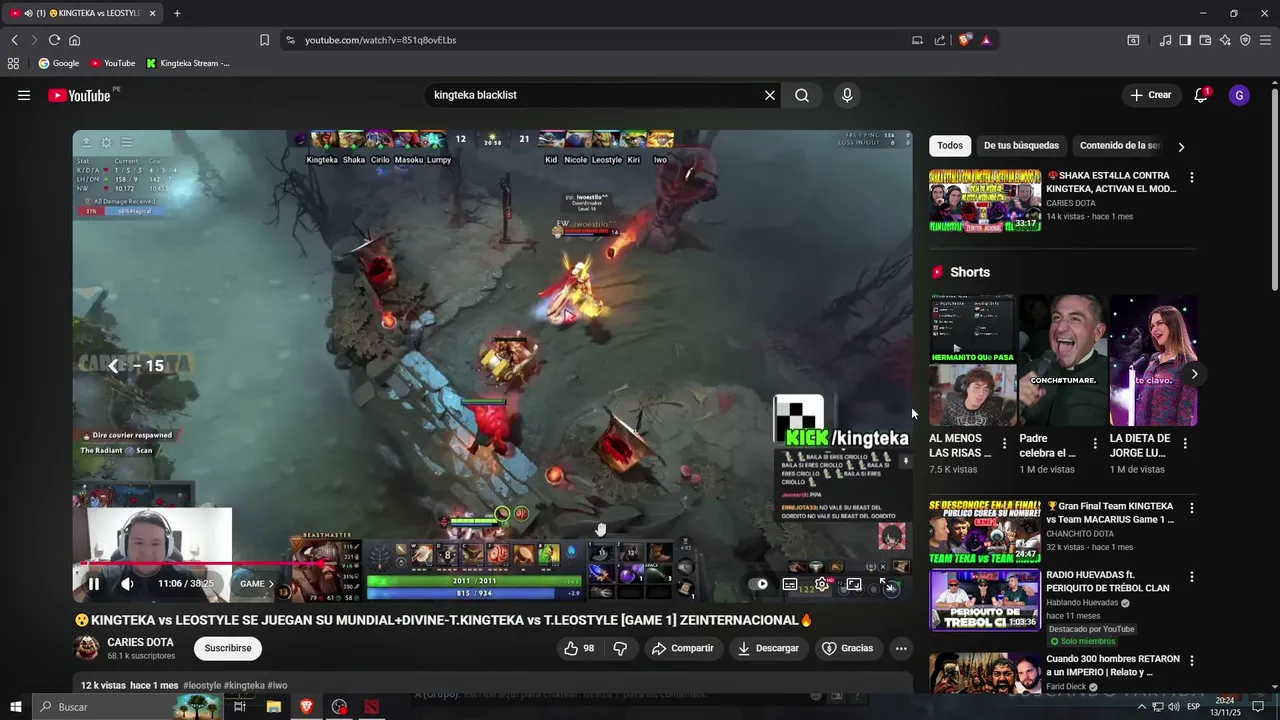
Task: Open the Brave Wallet icon
Action: [1205, 40]
